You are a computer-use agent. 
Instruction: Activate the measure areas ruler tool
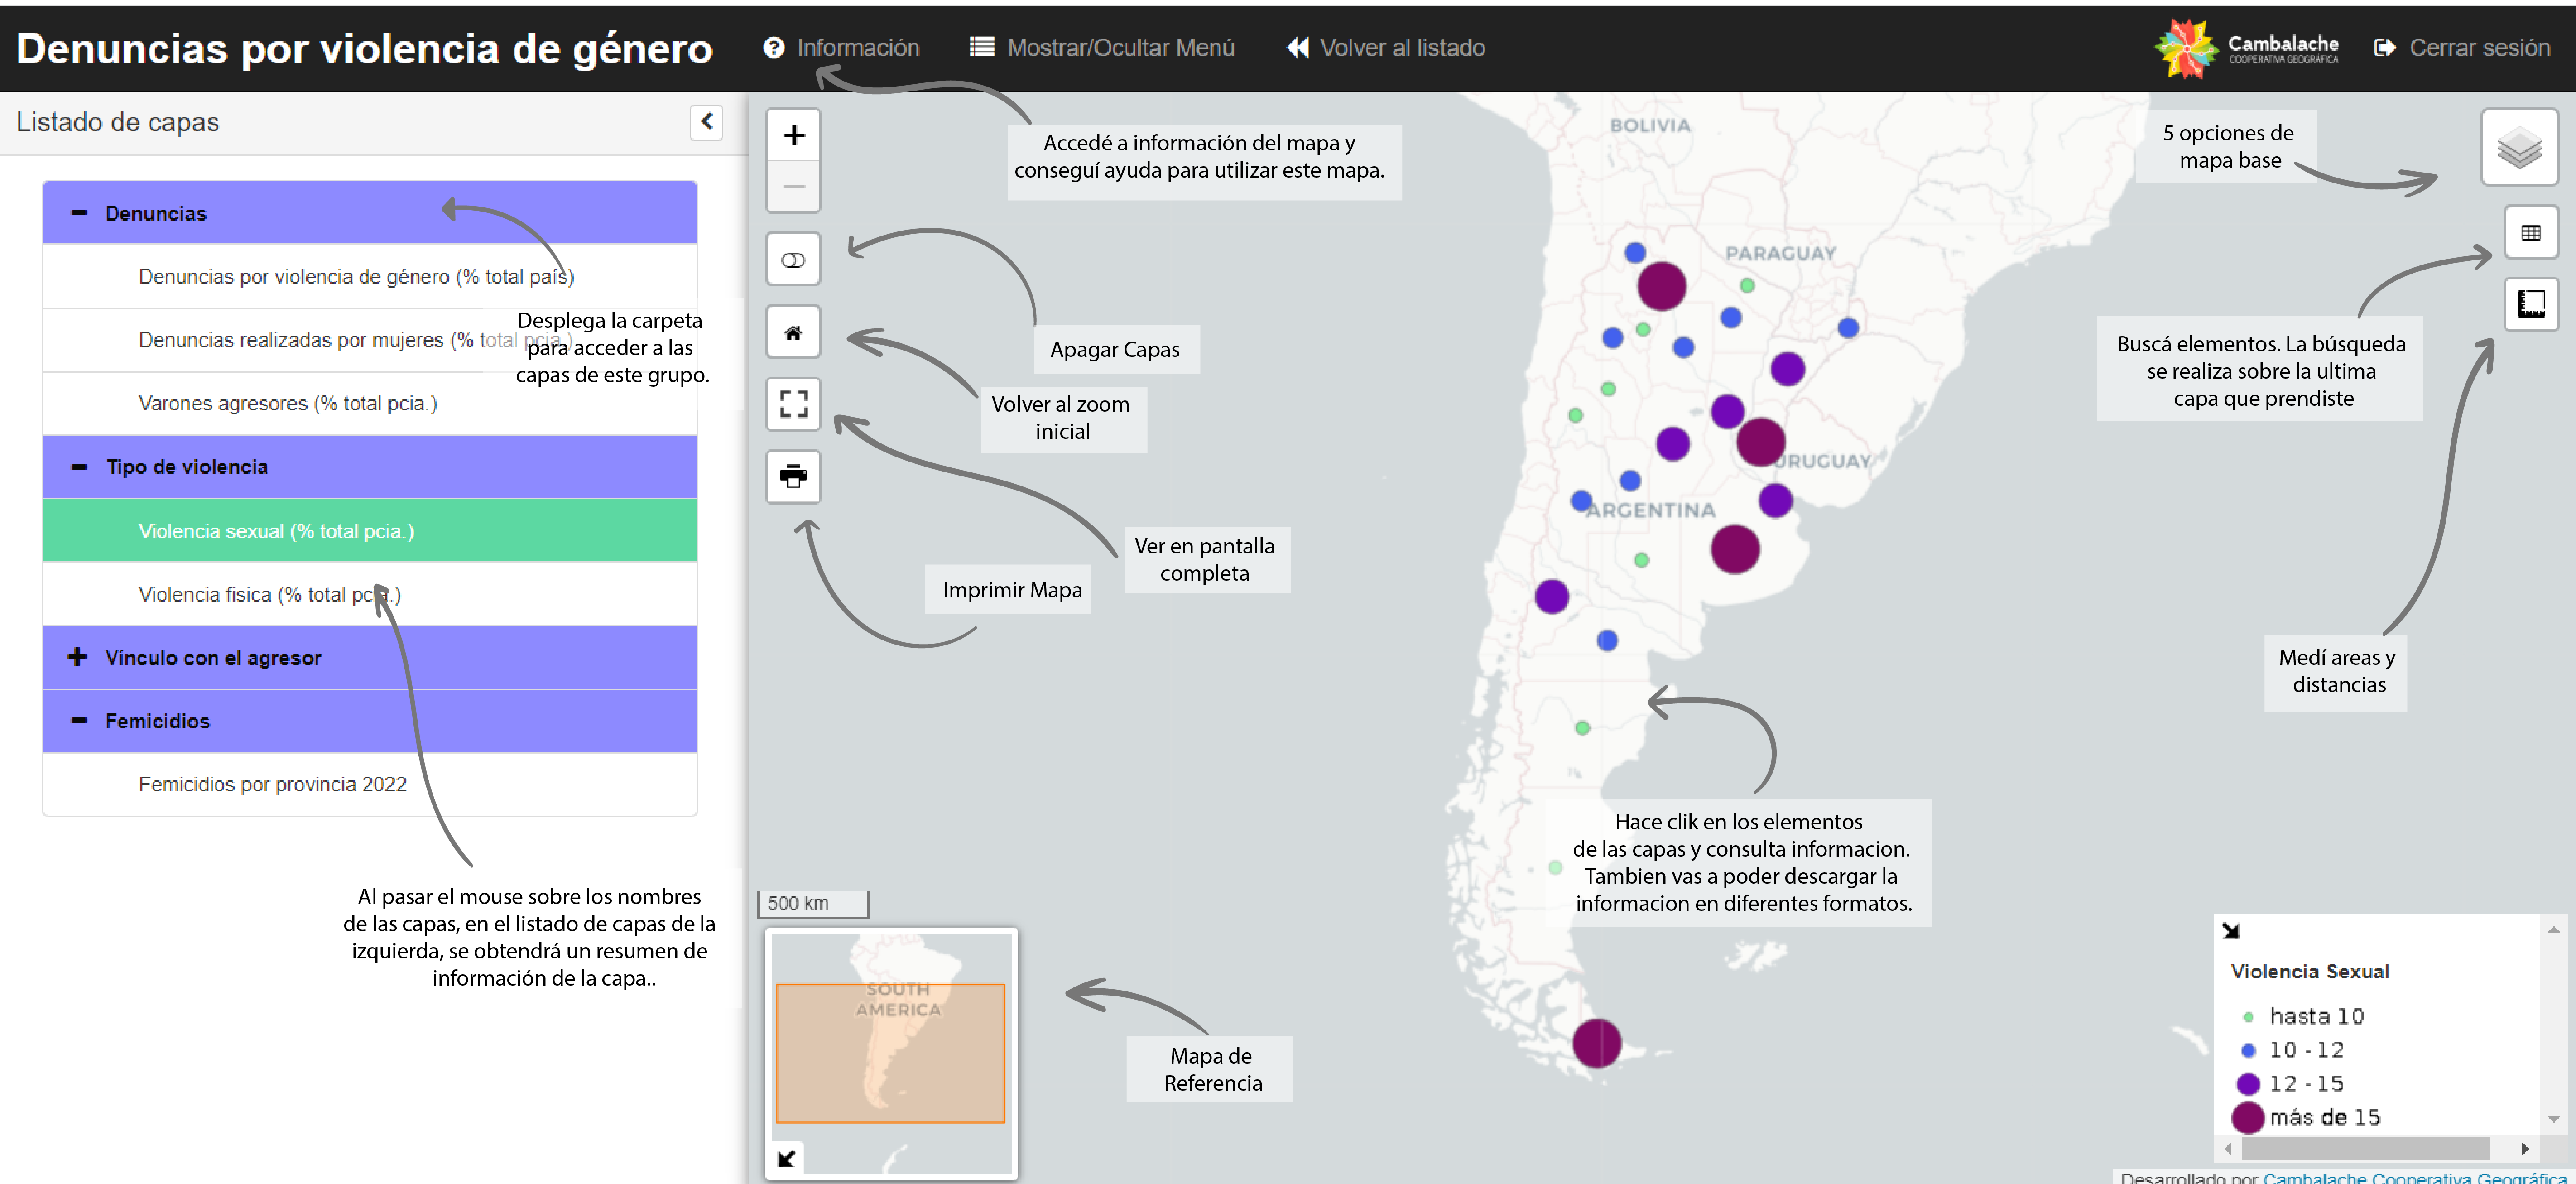(x=2531, y=304)
